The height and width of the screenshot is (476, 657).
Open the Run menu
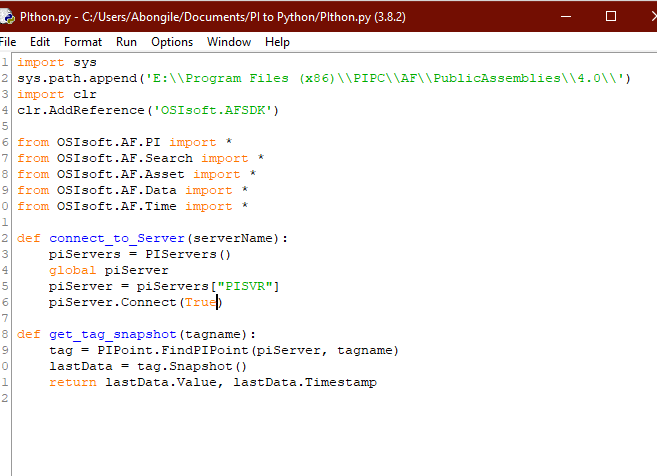coord(126,42)
